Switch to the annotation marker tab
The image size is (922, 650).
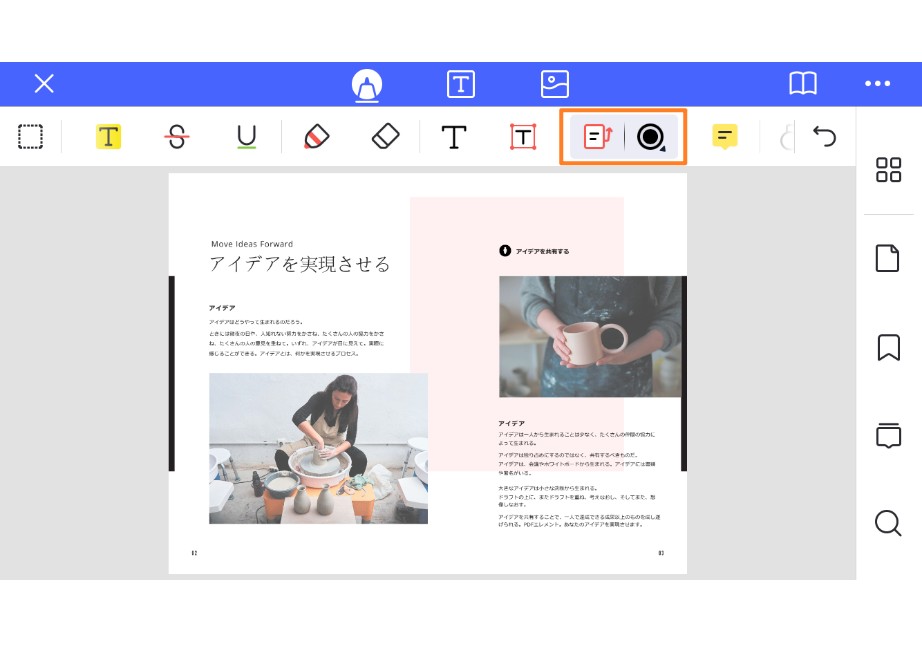pyautogui.click(x=367, y=85)
